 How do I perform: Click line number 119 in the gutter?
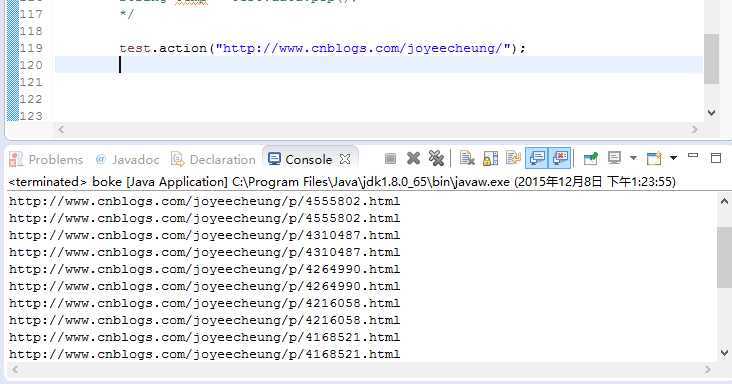(x=31, y=48)
